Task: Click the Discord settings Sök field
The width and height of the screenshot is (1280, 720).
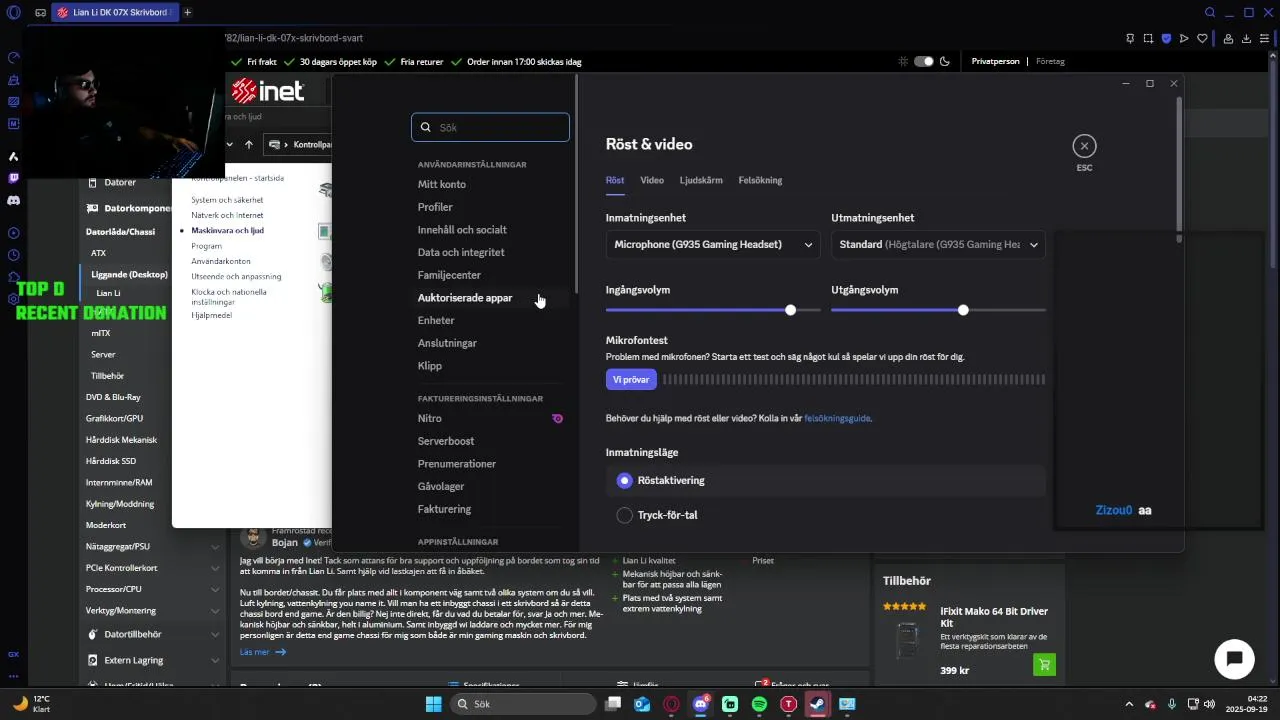Action: click(490, 127)
